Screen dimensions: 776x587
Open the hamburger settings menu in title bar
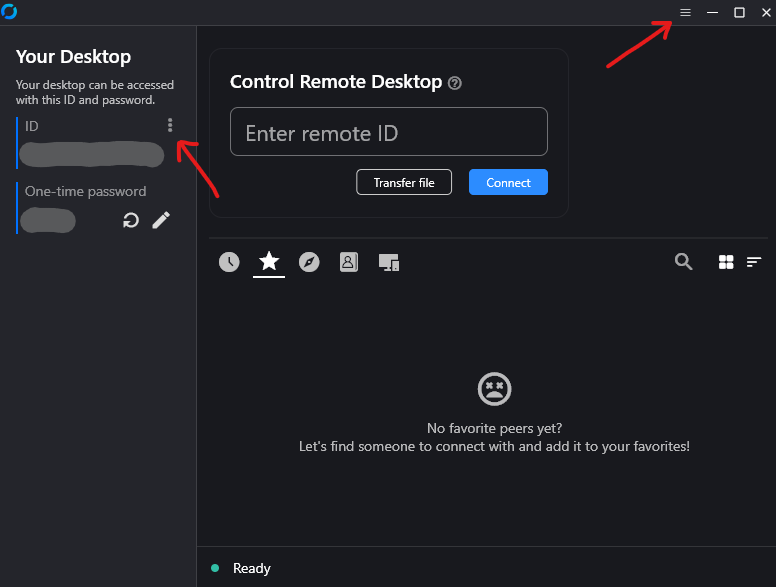(685, 12)
